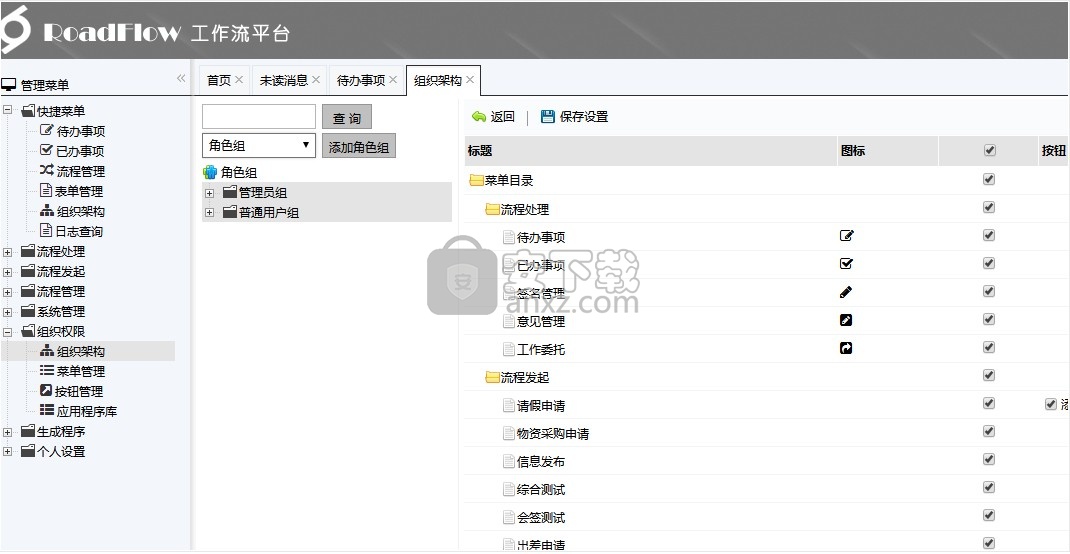Focus the search input field
Viewport: 1070px width, 554px height.
(x=259, y=117)
